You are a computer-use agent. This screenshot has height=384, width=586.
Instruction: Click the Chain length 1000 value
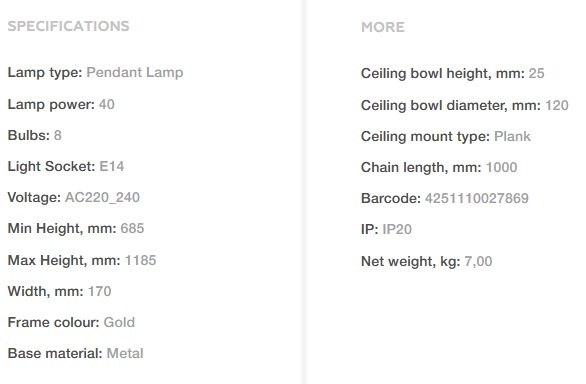click(502, 168)
